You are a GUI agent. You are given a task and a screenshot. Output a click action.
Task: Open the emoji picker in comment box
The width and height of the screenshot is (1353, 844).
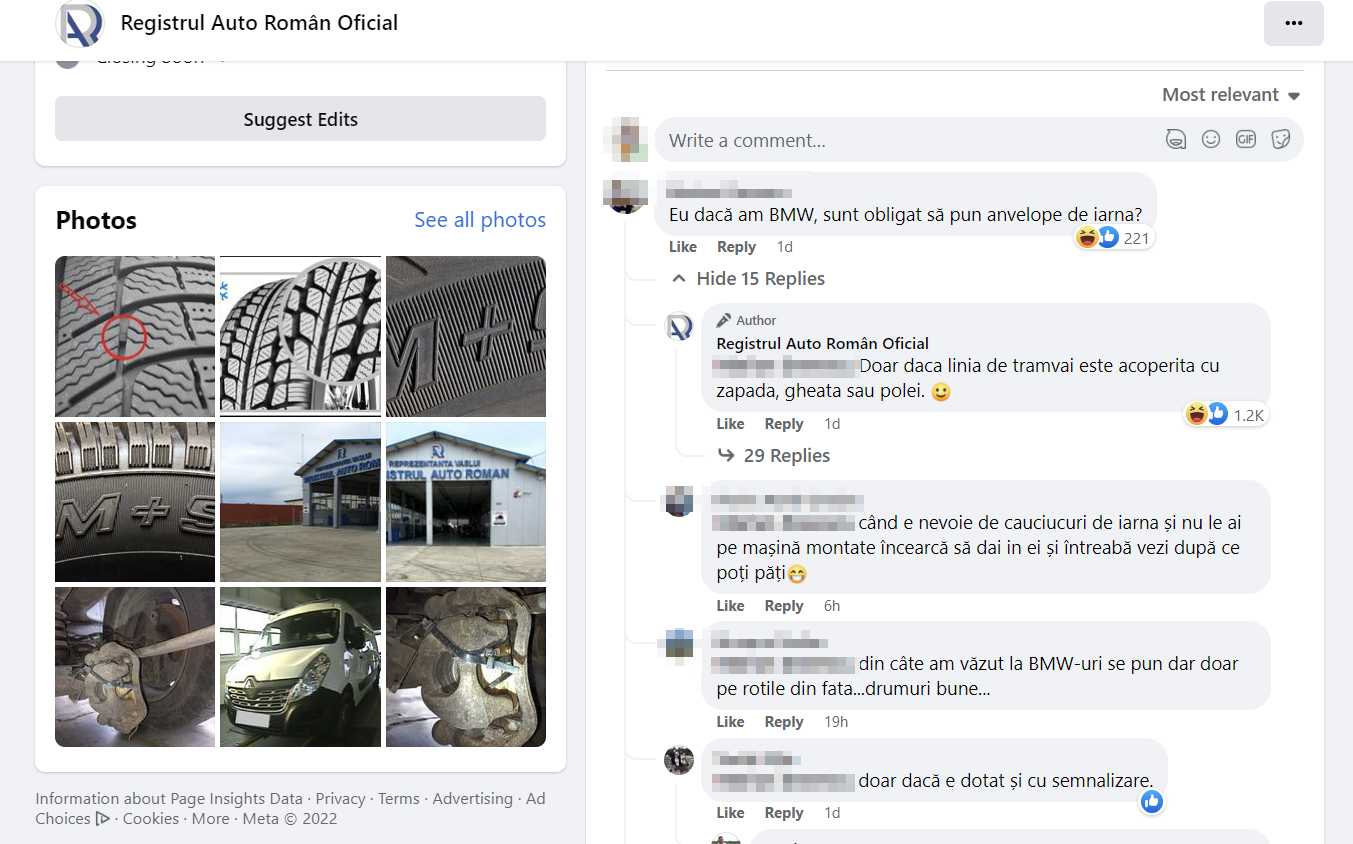pos(1211,140)
